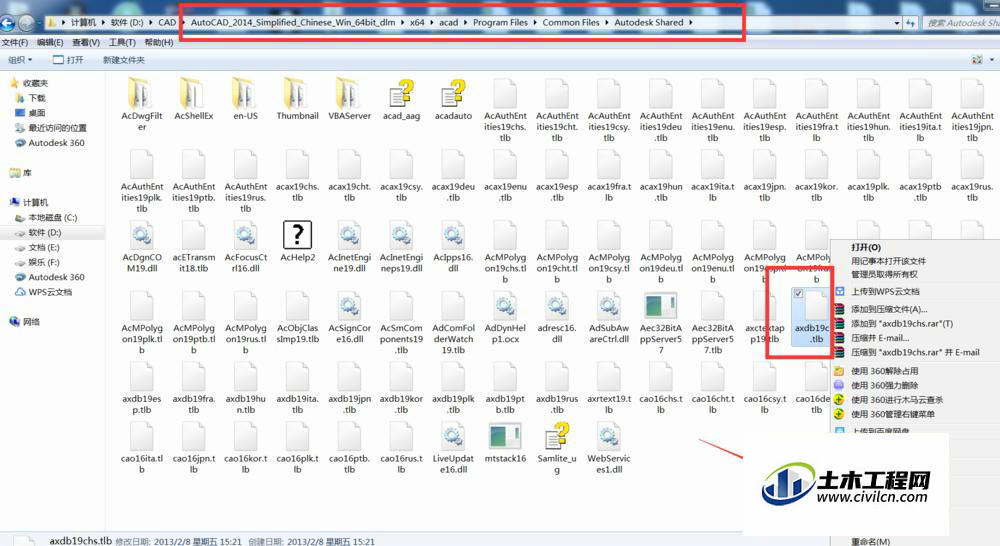
Task: Choose 添加到压缩文件(A)... in context menu
Action: [x=889, y=309]
